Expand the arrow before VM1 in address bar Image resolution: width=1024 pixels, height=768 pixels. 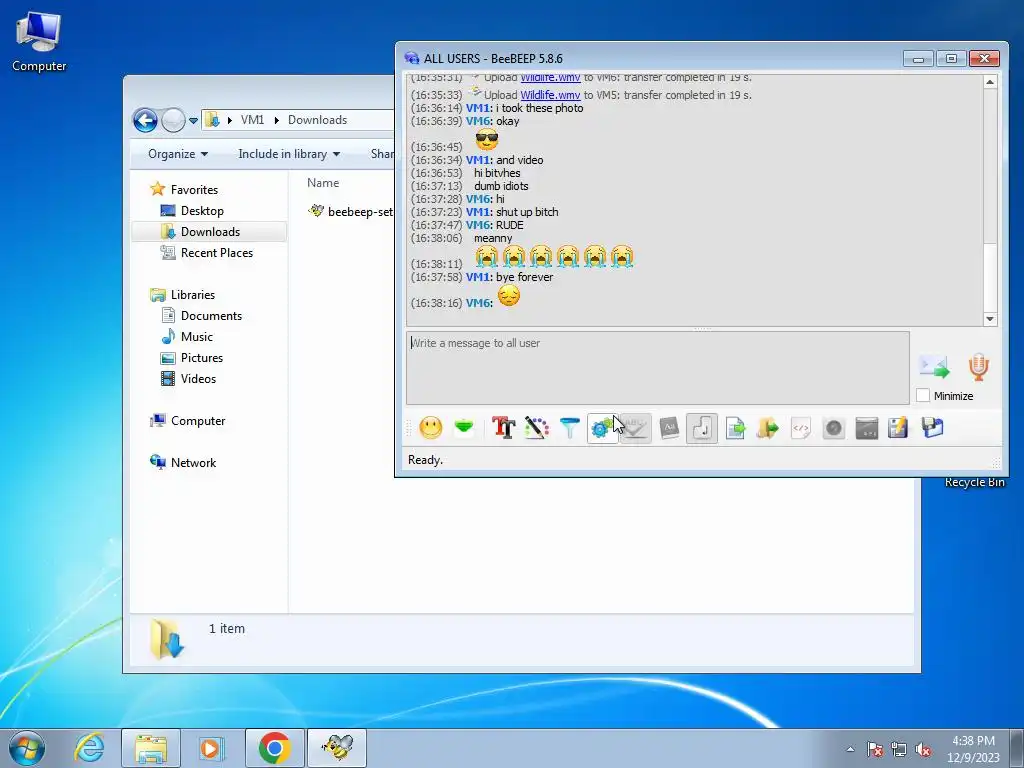click(230, 120)
